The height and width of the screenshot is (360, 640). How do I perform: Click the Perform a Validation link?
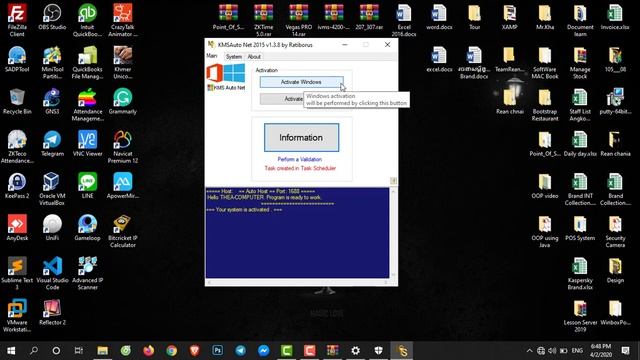pos(300,159)
